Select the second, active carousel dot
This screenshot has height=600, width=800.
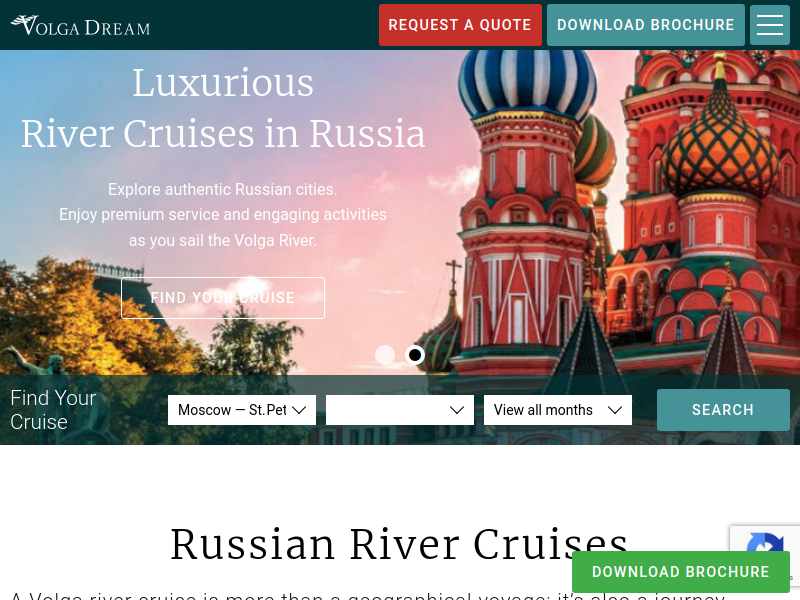pyautogui.click(x=415, y=355)
